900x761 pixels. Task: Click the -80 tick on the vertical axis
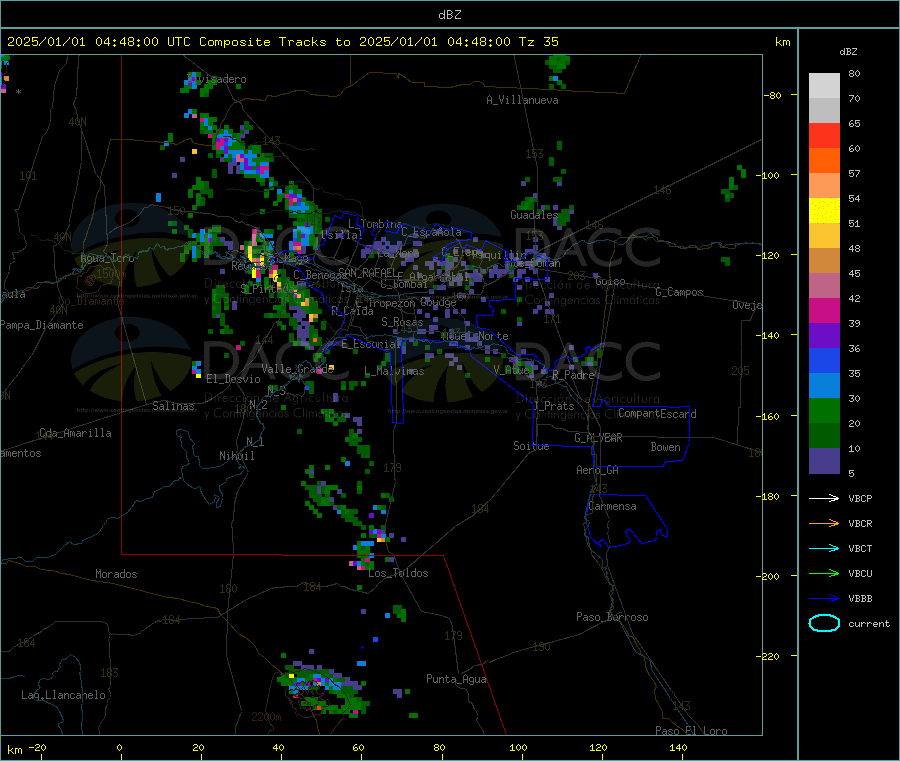pos(773,95)
